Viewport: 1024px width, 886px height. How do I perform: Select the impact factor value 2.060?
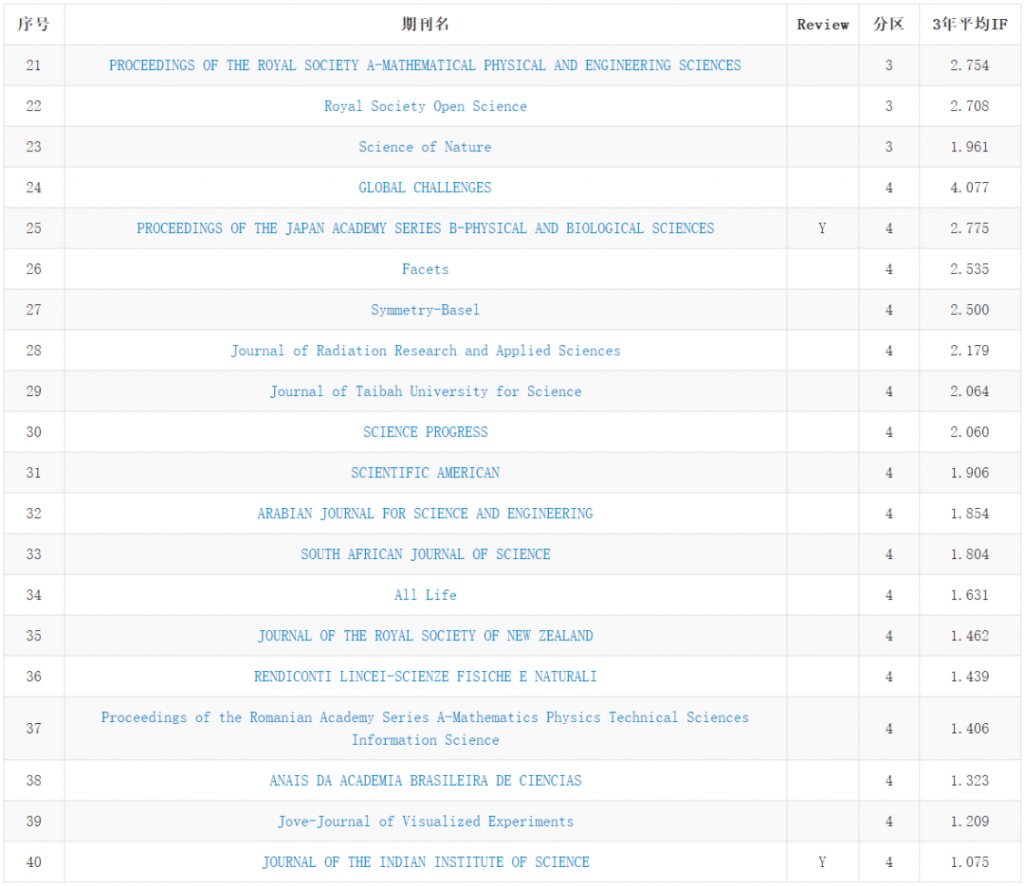click(x=970, y=432)
